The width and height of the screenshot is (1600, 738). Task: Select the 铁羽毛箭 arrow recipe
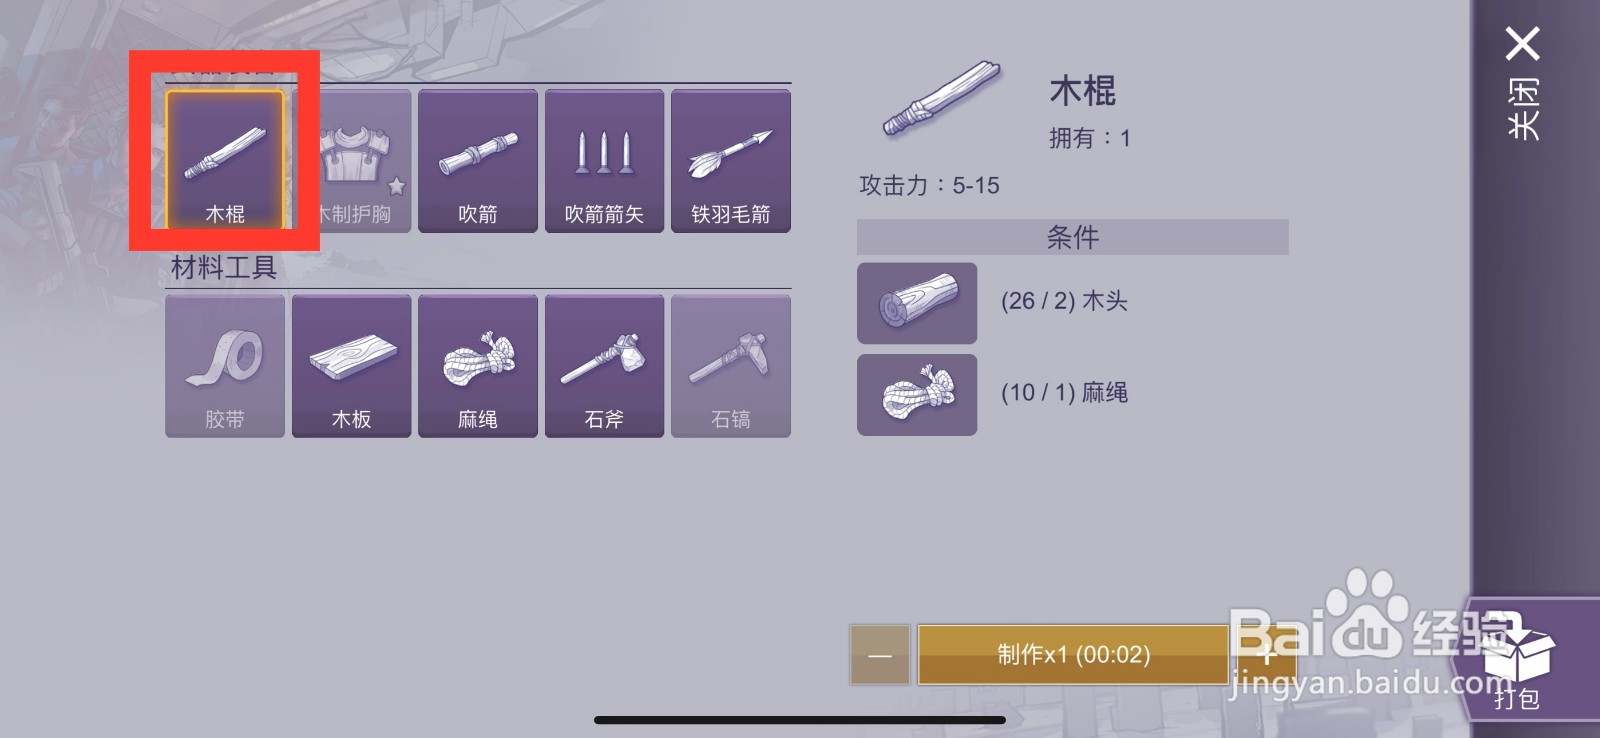tap(731, 161)
